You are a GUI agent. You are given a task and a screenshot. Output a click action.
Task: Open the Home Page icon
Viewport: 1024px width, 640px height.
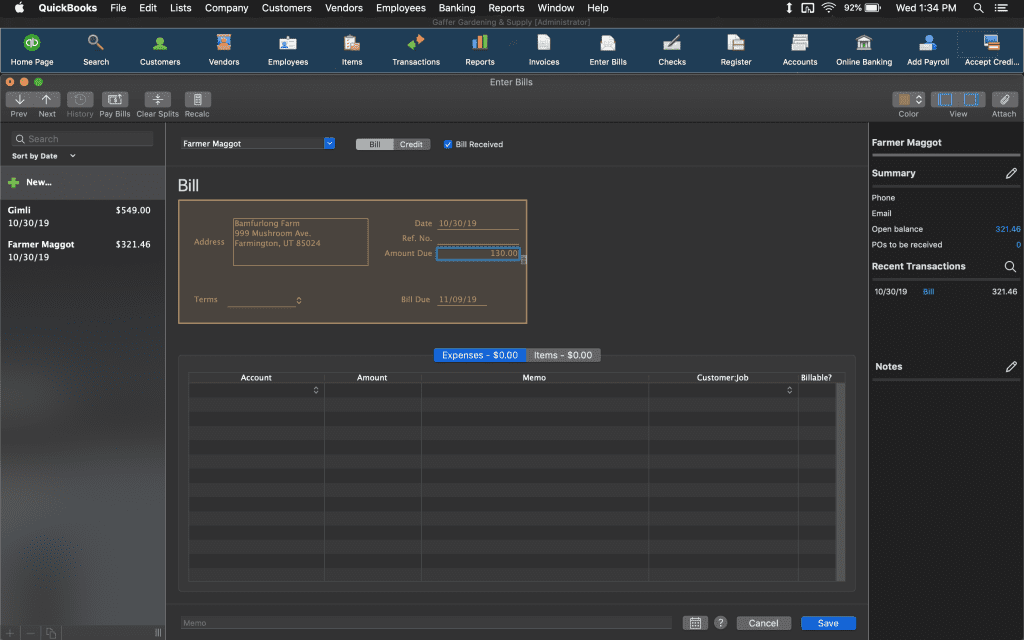(31, 50)
